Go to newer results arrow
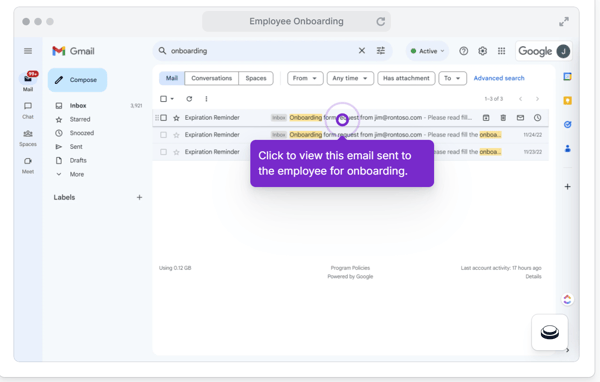 tap(520, 99)
